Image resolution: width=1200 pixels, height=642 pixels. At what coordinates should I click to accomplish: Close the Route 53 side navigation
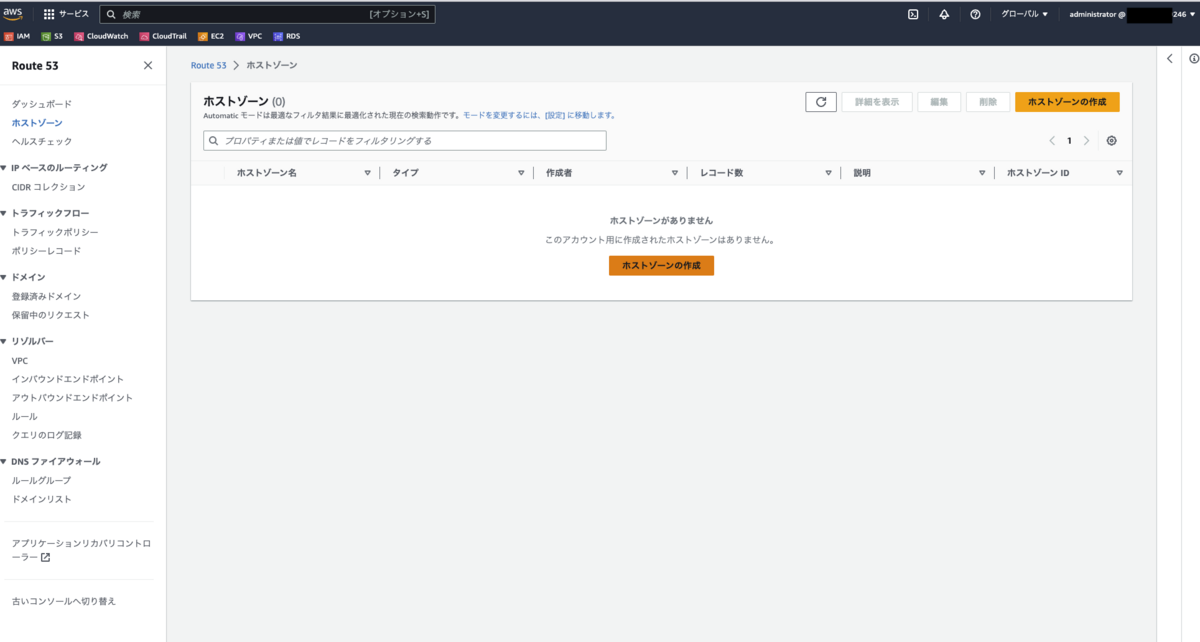[148, 65]
